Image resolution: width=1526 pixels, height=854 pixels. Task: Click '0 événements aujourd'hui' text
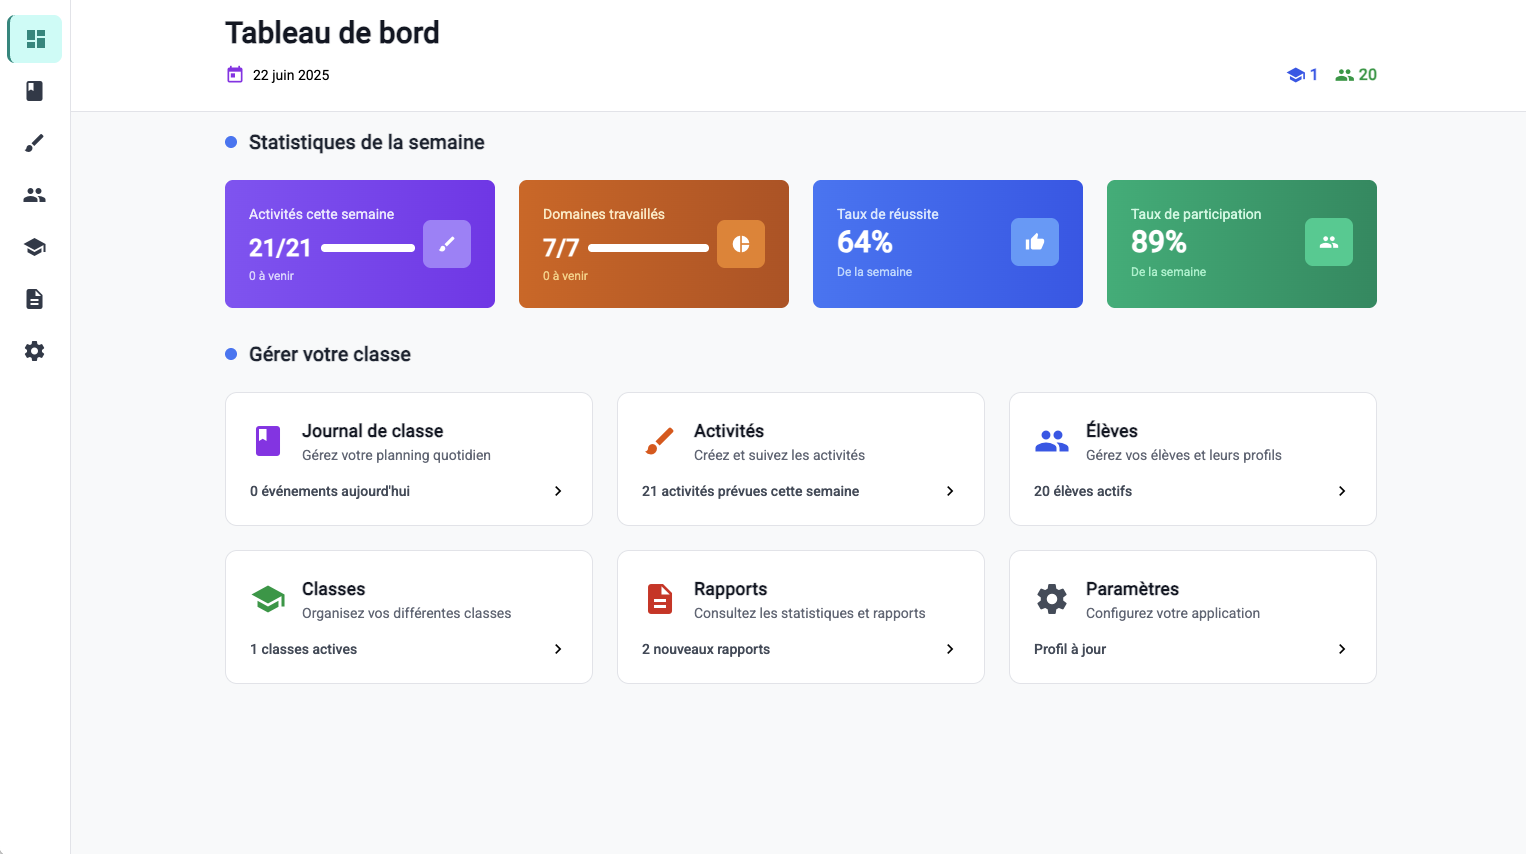(x=330, y=491)
